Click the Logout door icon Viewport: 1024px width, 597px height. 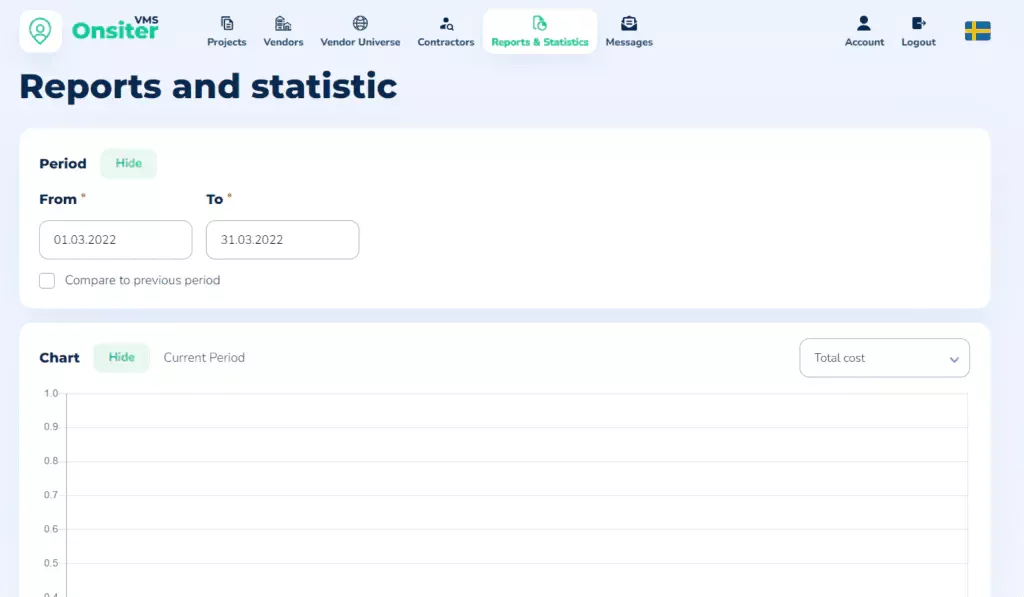(917, 24)
